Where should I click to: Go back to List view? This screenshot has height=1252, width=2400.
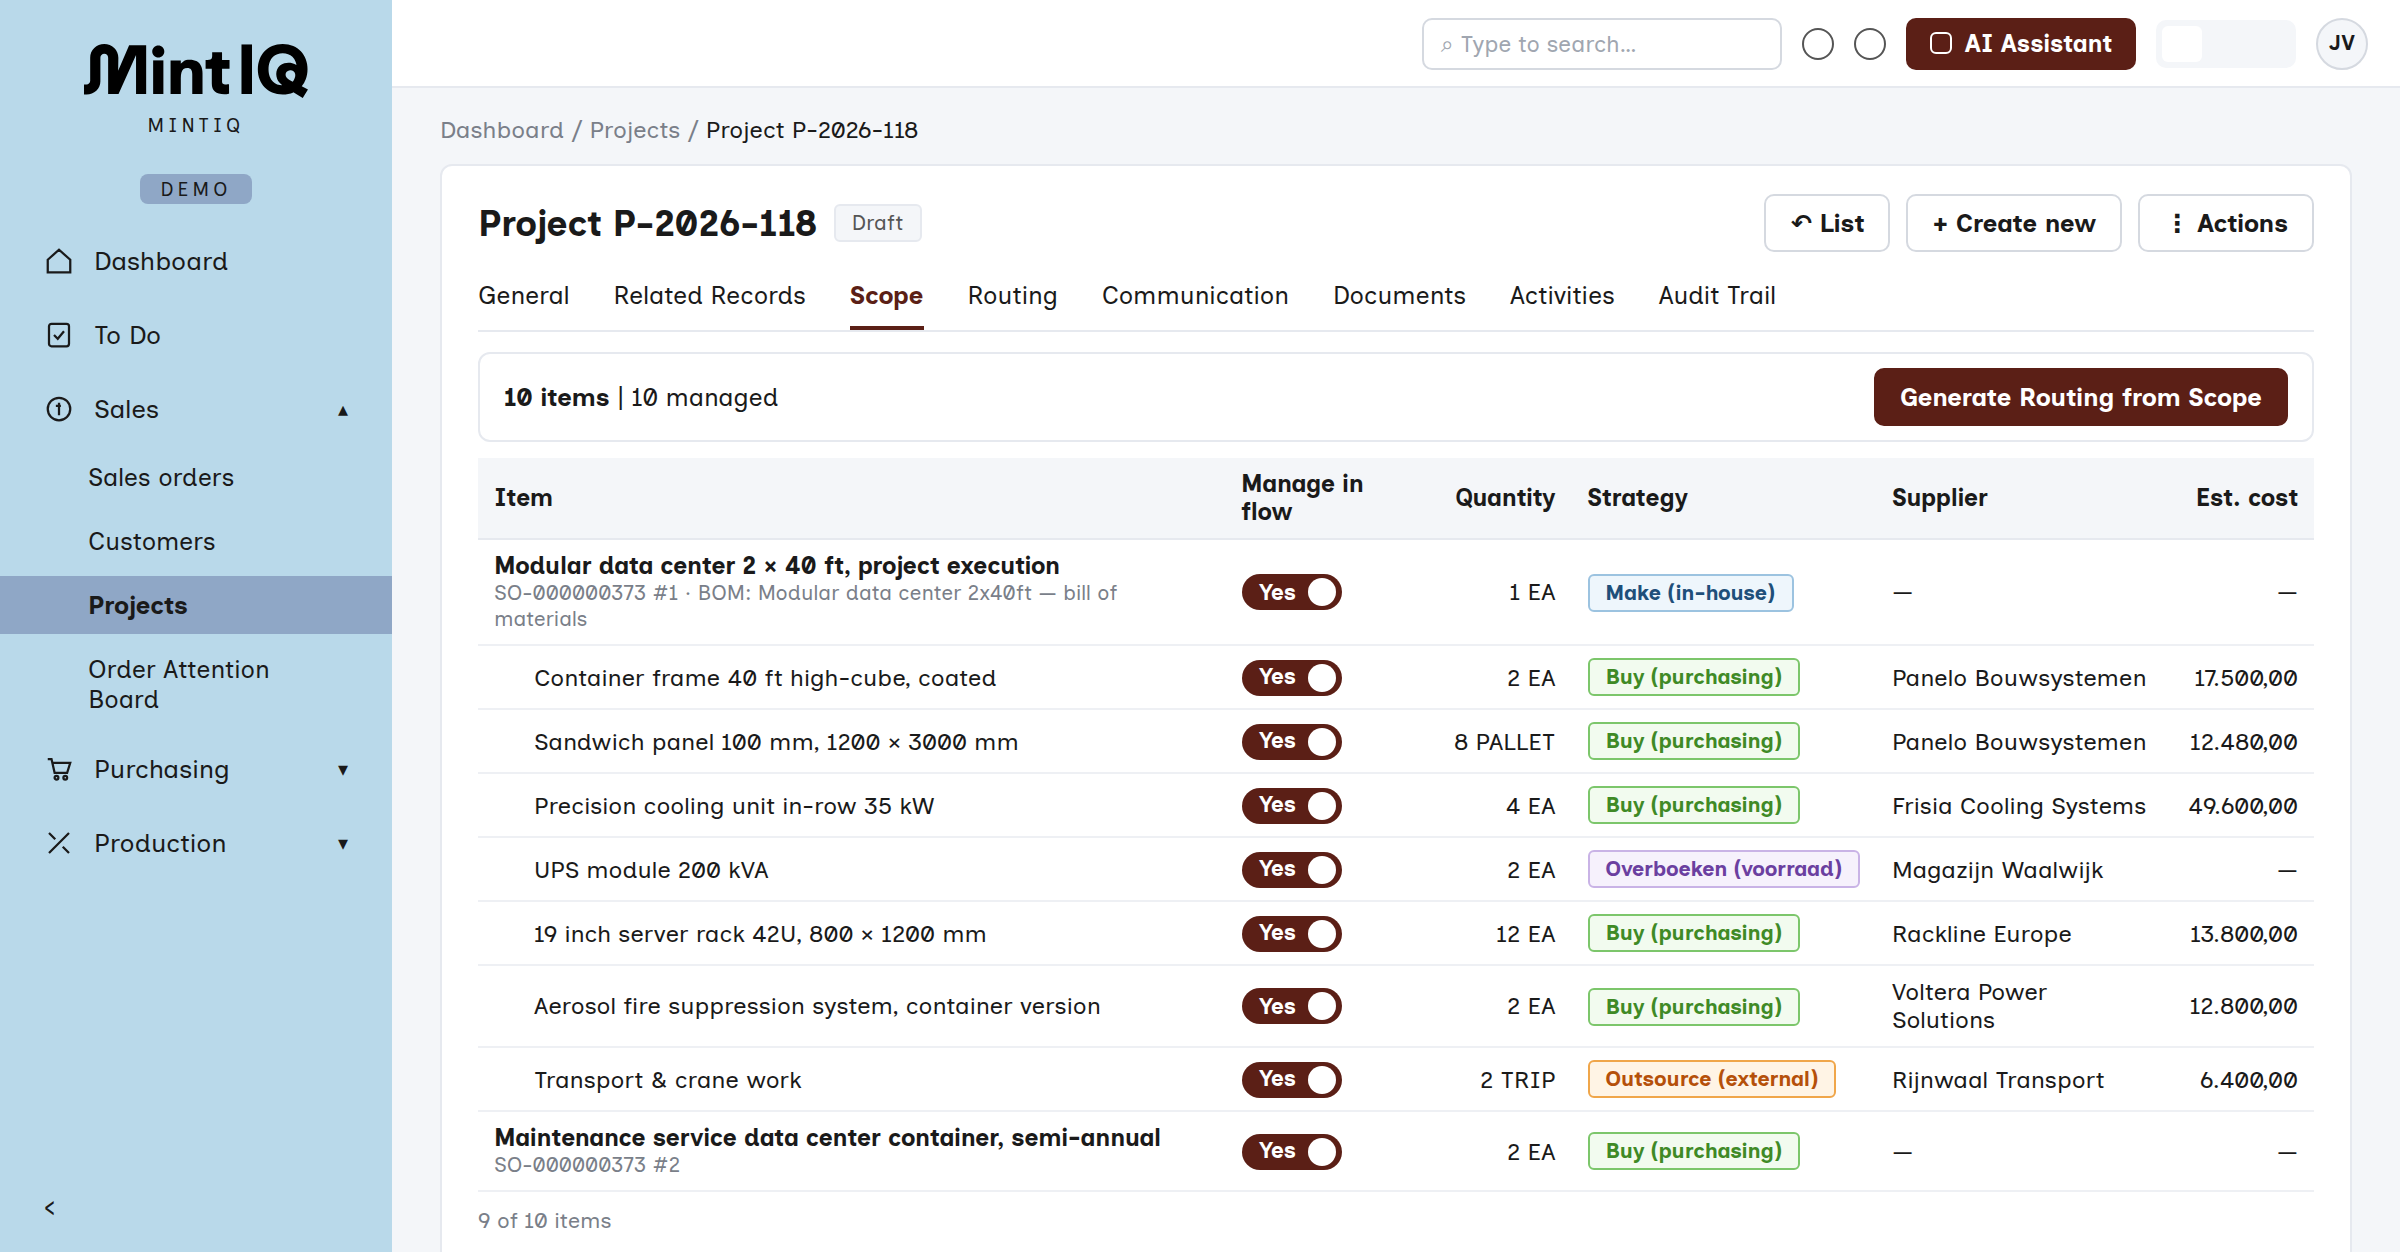click(x=1827, y=223)
